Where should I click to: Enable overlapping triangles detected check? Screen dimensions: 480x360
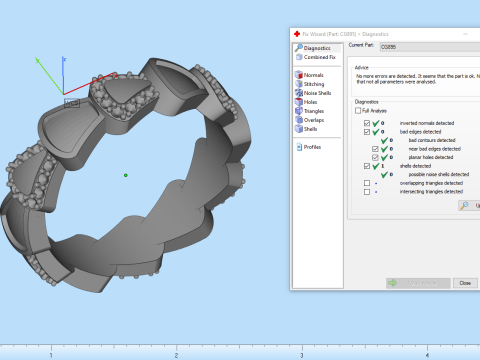[x=367, y=183]
